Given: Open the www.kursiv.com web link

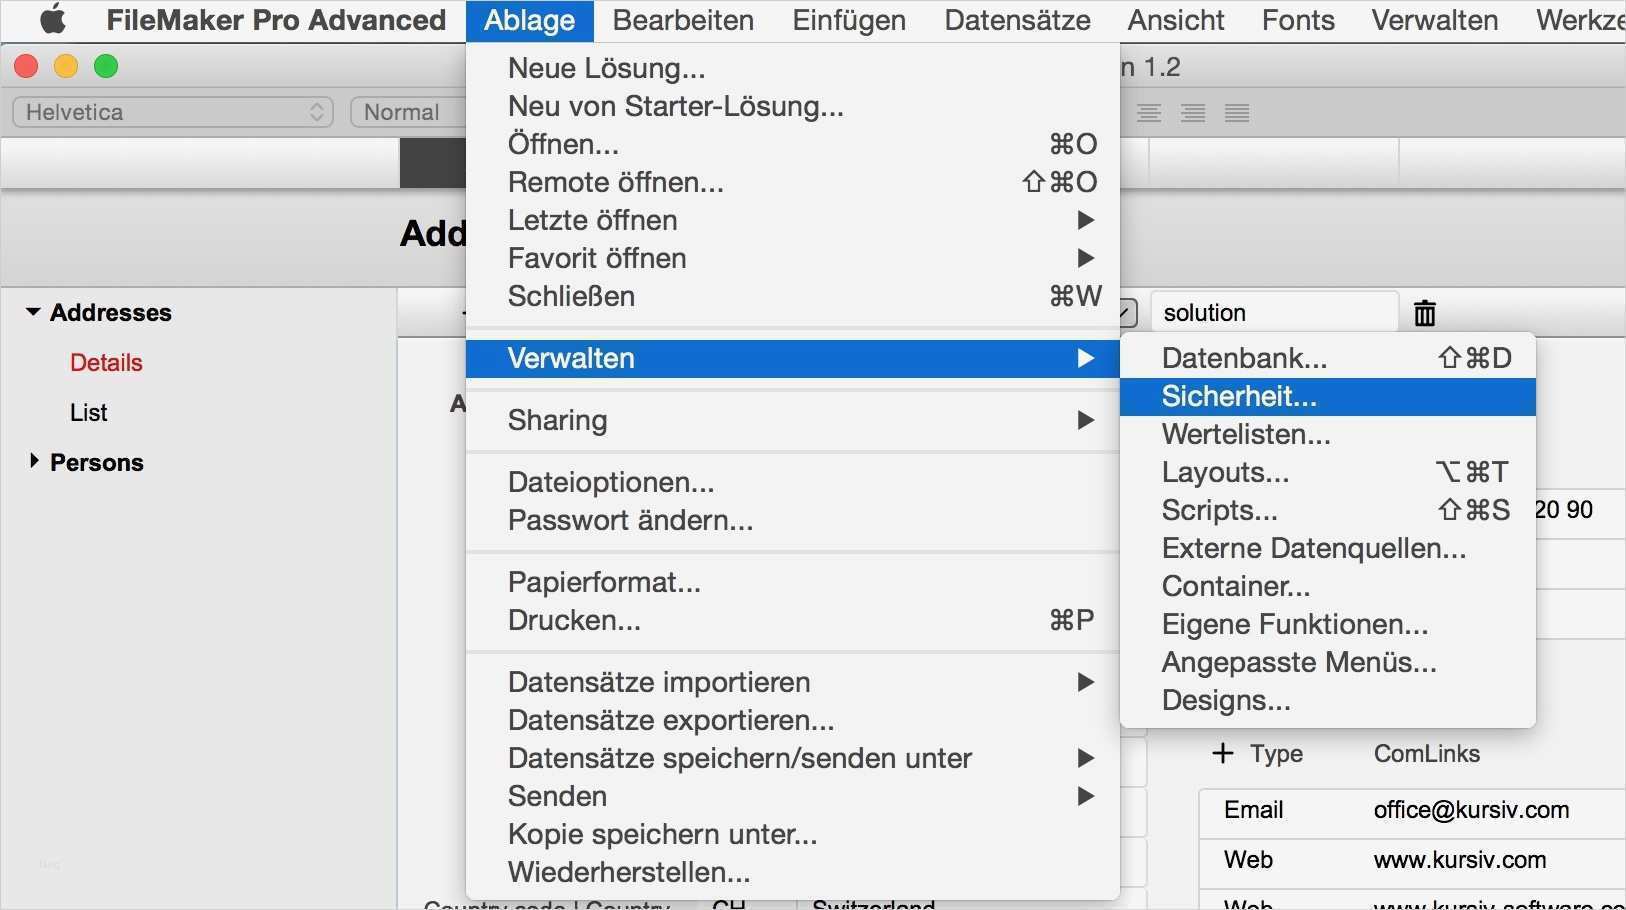Looking at the screenshot, I should click(1459, 860).
